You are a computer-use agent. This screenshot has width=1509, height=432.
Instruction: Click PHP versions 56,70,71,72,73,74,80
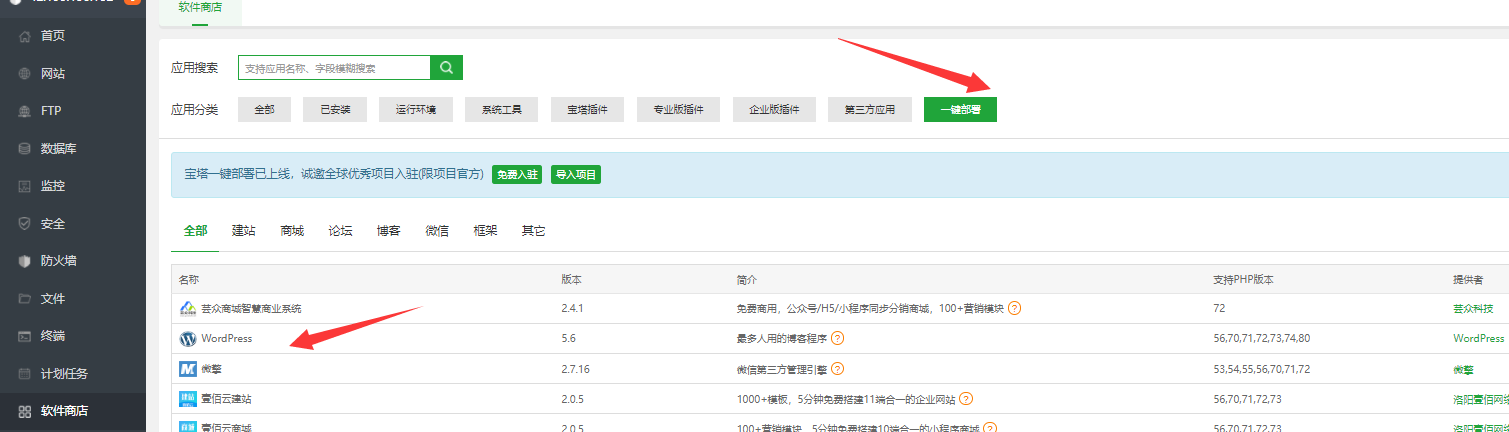pos(1261,339)
